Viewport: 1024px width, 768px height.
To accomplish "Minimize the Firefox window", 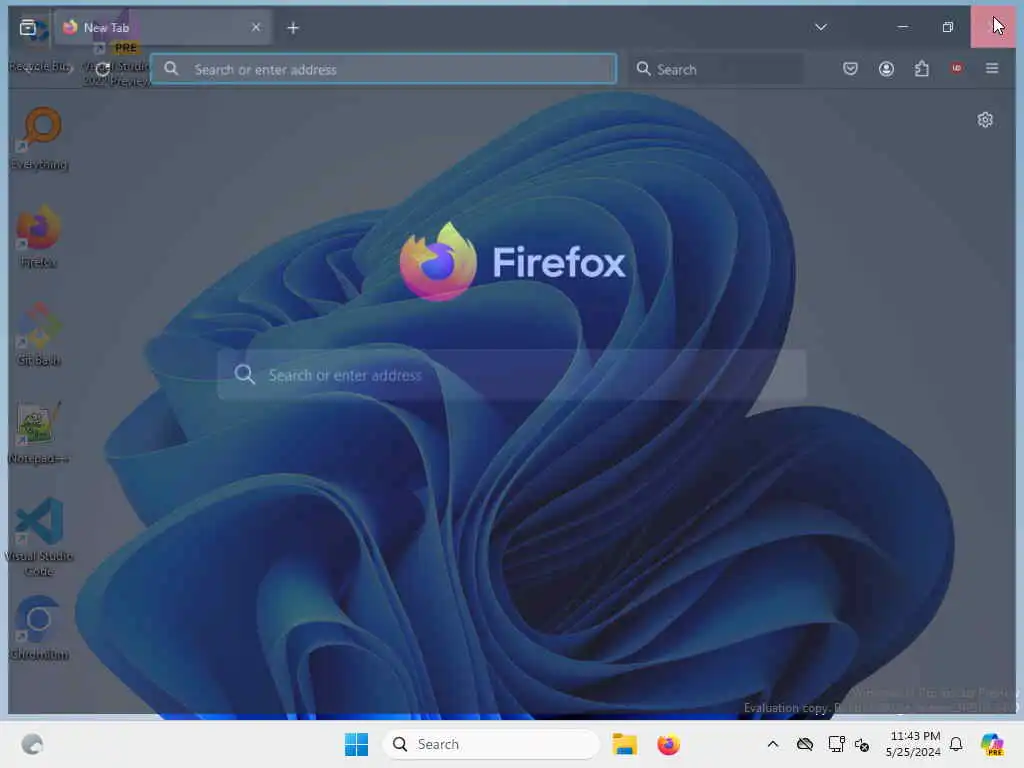I will 903,27.
